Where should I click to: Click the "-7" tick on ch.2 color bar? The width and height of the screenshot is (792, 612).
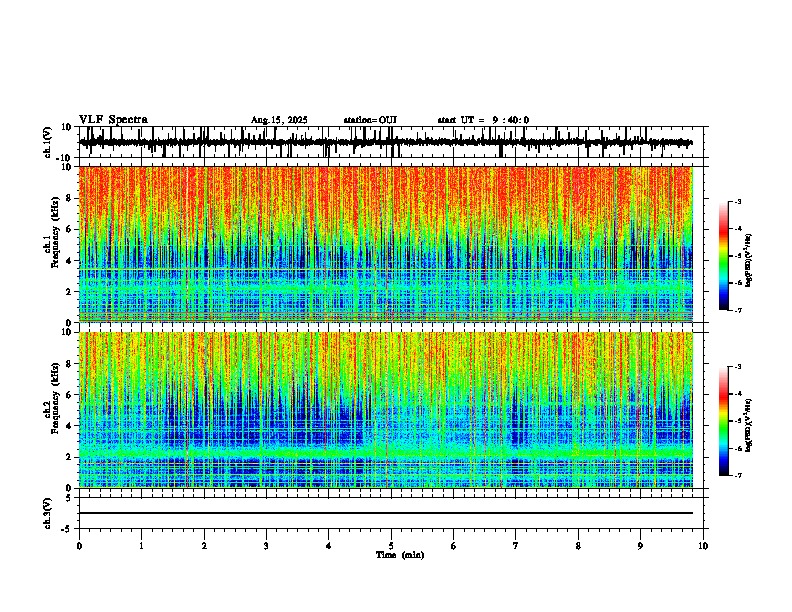click(738, 475)
